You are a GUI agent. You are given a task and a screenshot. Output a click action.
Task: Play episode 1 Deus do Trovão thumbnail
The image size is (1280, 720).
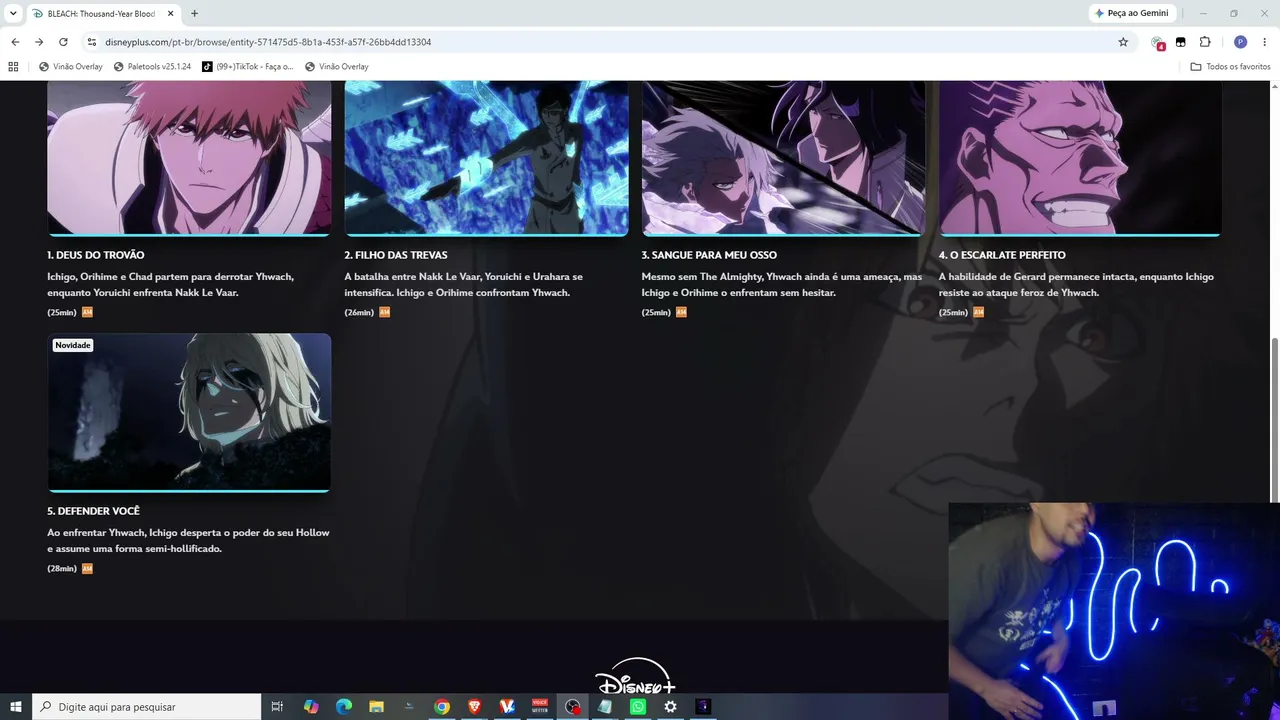coord(189,158)
